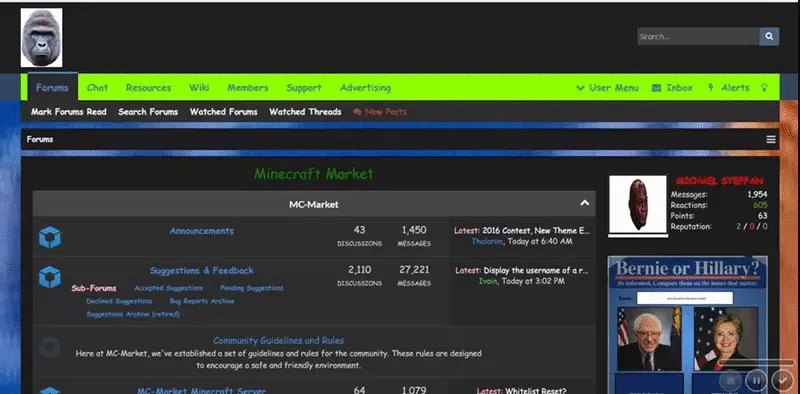Viewport: 800px width, 394px height.
Task: Click the New Posts speech bubble icon
Action: (357, 112)
